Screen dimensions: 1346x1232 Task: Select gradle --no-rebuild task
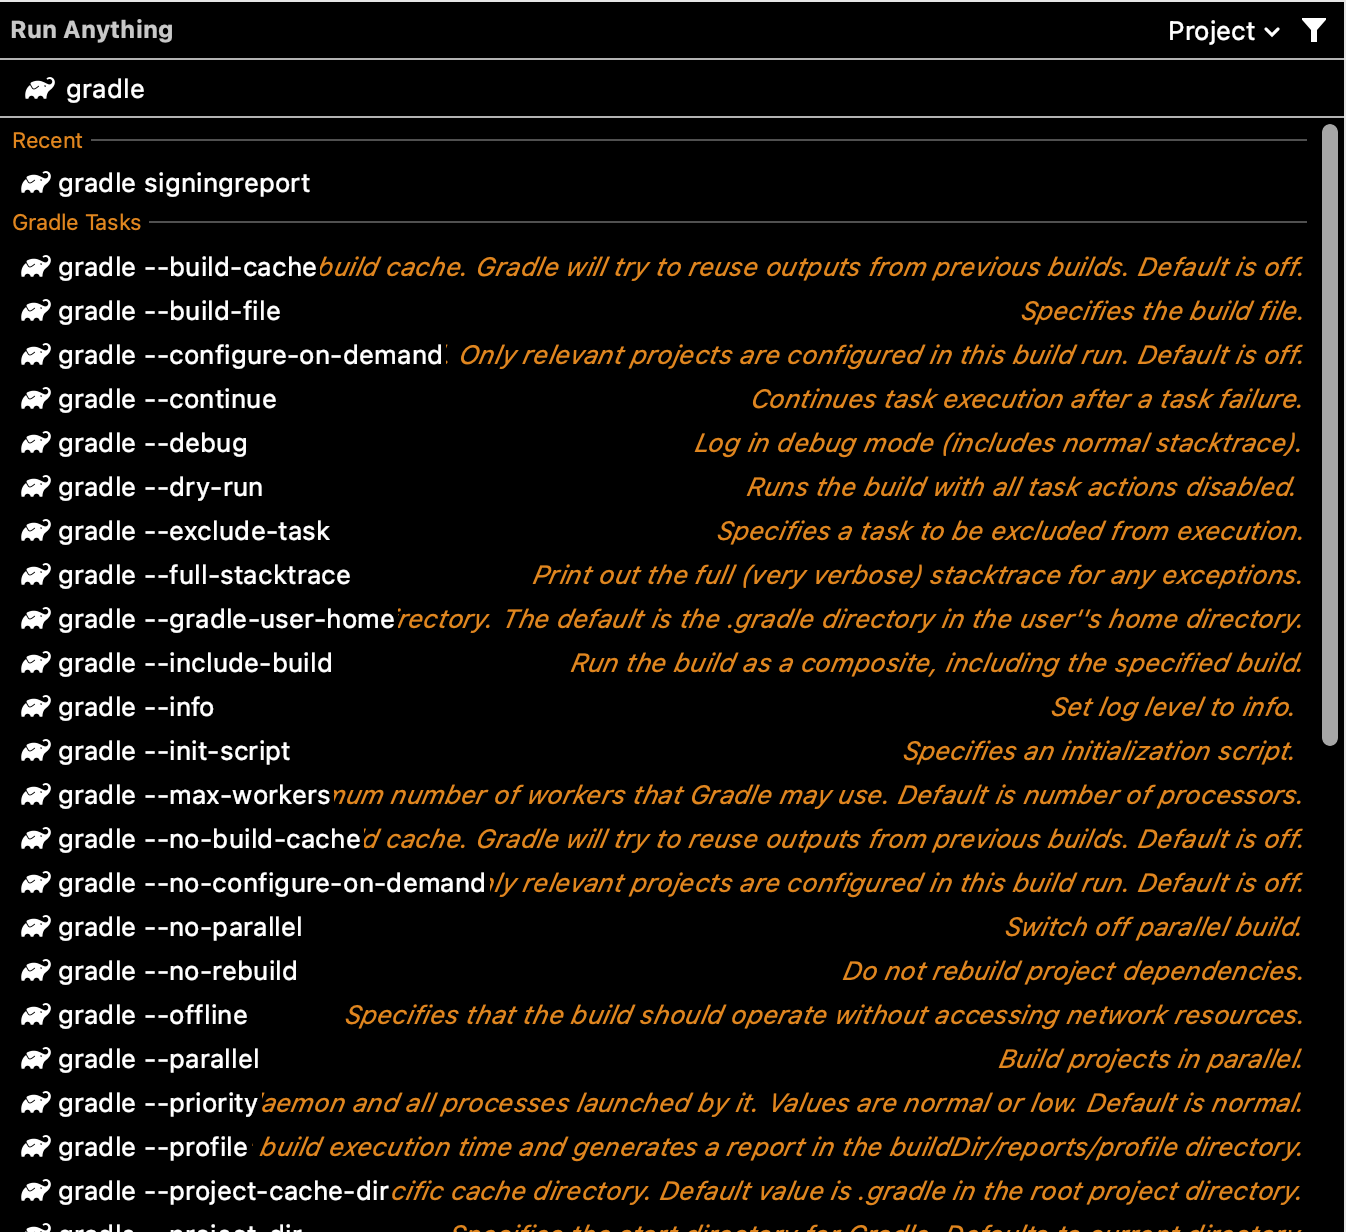pos(660,971)
